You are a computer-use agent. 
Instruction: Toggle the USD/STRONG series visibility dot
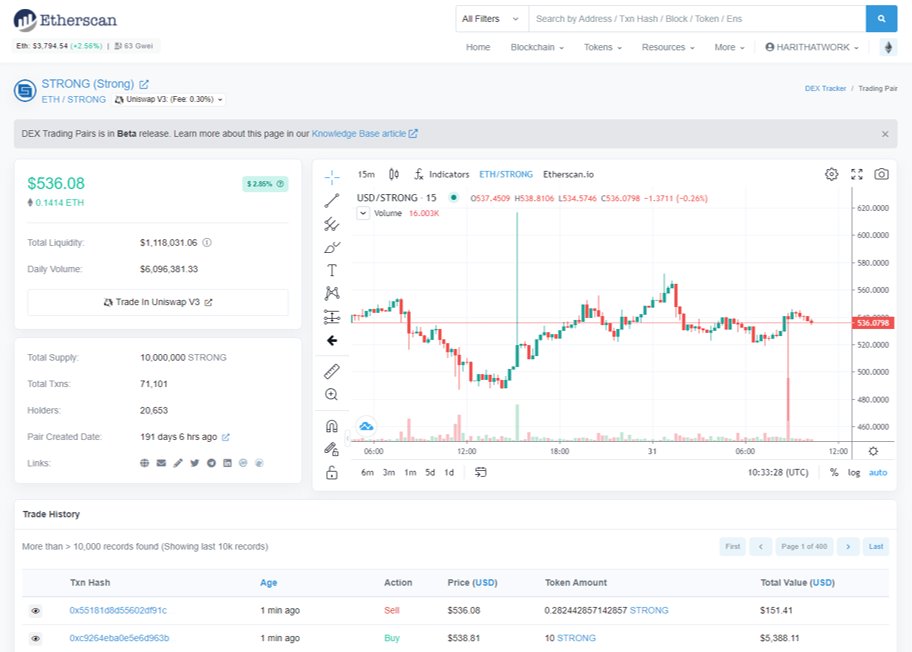point(454,198)
